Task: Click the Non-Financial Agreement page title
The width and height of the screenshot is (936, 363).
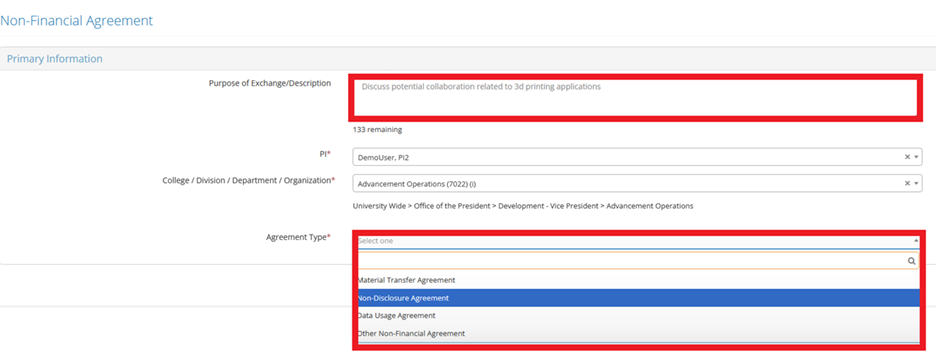Action: pyautogui.click(x=76, y=21)
